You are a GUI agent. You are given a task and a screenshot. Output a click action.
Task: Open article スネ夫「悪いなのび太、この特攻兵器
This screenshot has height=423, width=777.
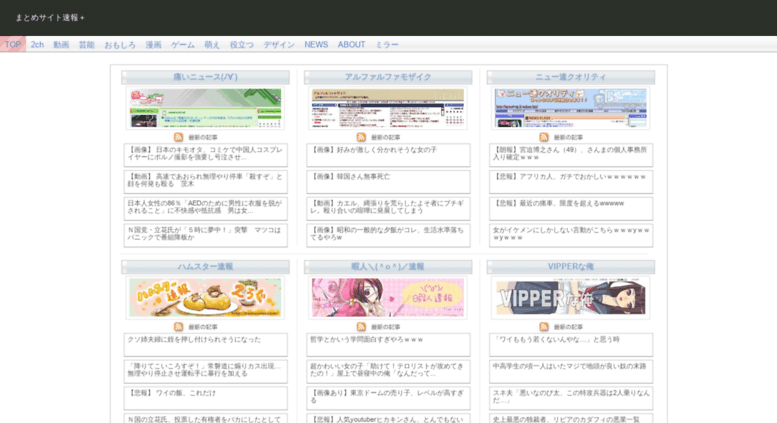click(571, 398)
